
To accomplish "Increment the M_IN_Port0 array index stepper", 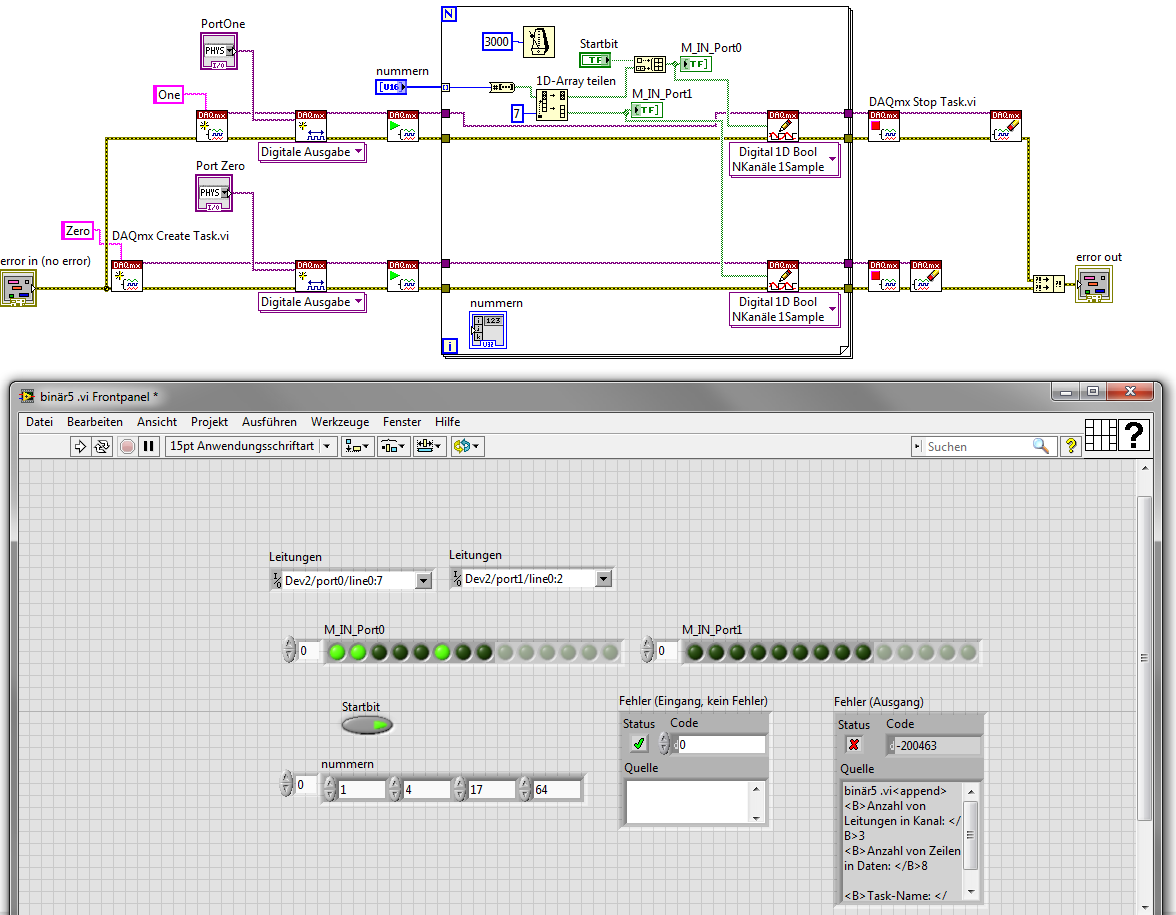I will click(x=290, y=645).
